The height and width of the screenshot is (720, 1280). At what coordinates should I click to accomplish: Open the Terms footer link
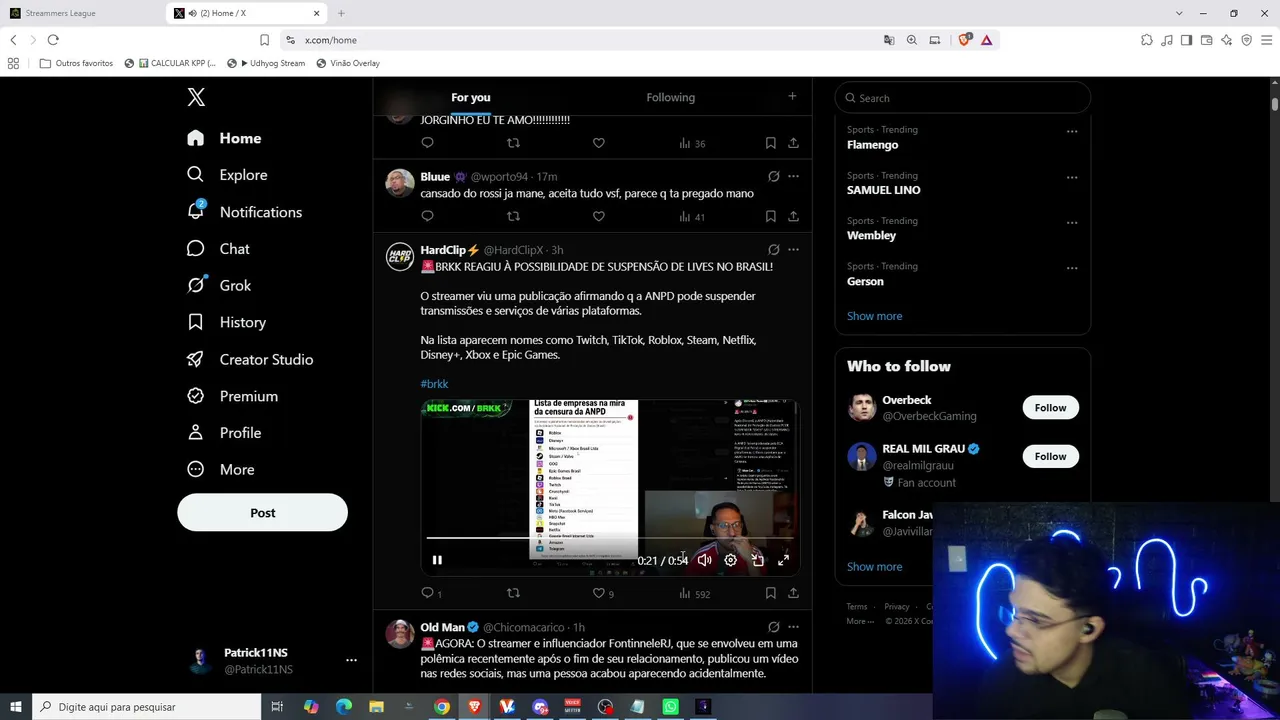coord(857,607)
